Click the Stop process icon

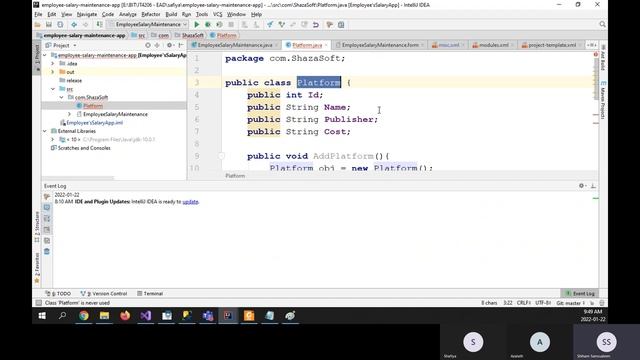[231, 24]
